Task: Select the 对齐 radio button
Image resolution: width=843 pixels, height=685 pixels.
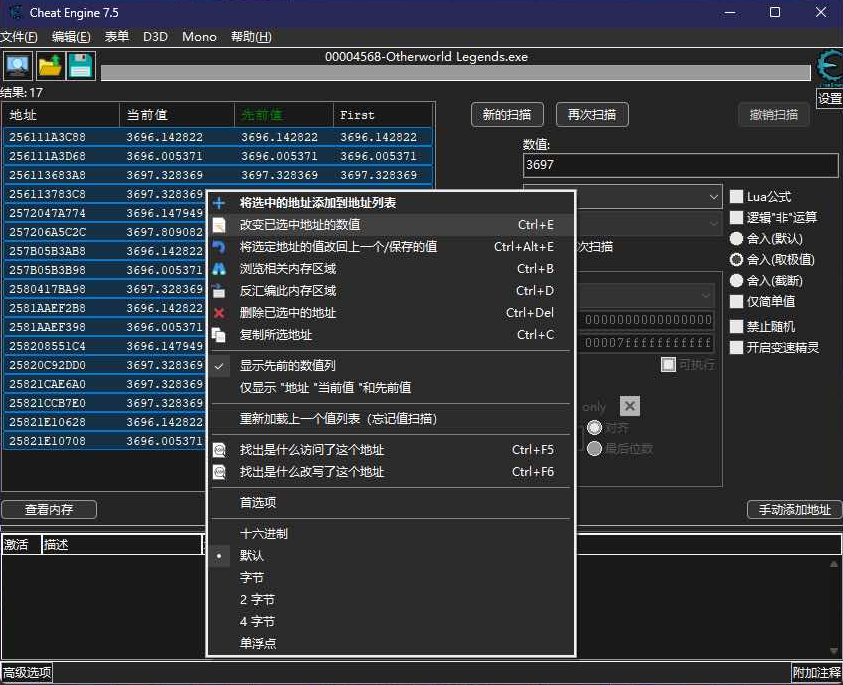Action: click(x=594, y=427)
